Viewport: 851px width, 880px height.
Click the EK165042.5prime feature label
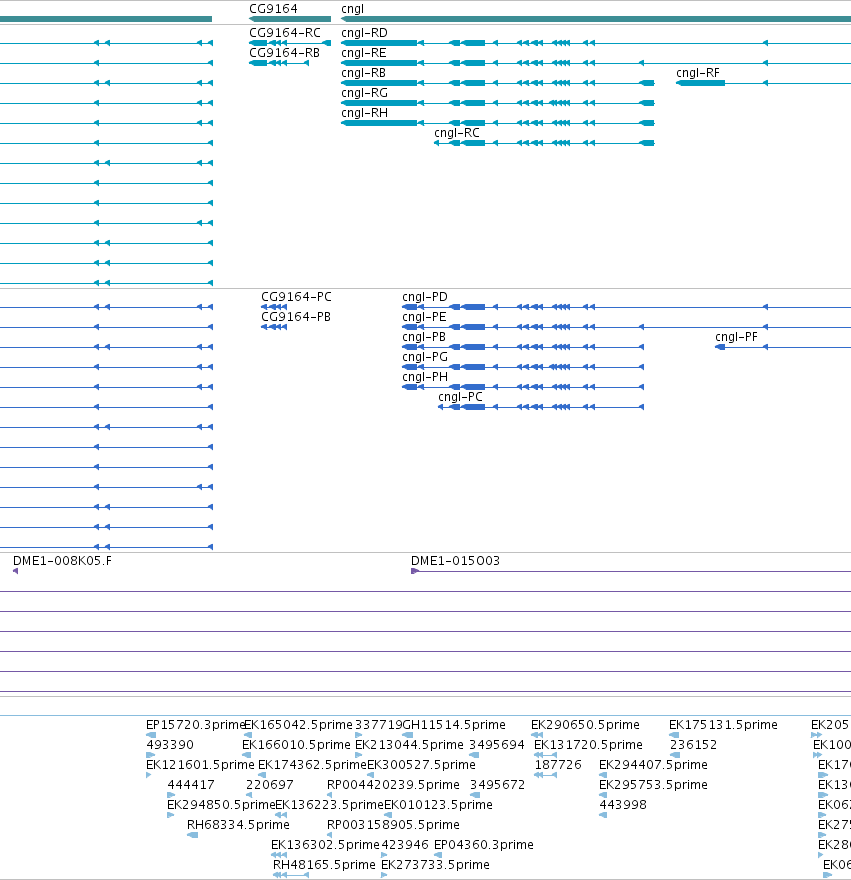pos(298,725)
